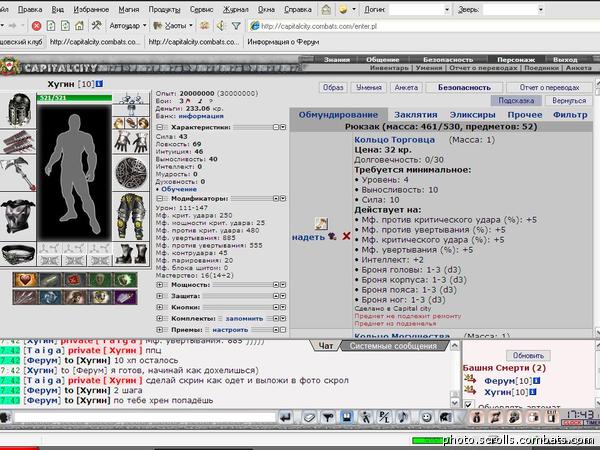Open the Прочее inventory tab

click(x=525, y=115)
